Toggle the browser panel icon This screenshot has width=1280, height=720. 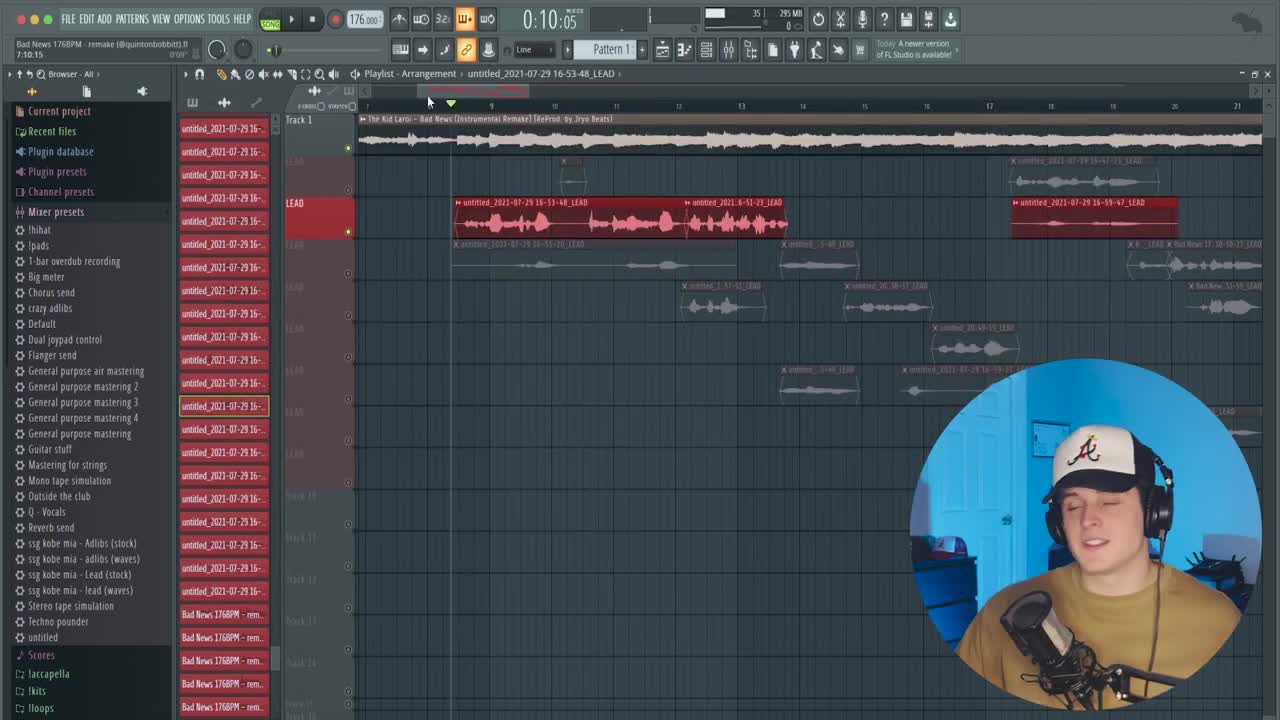pyautogui.click(x=750, y=50)
